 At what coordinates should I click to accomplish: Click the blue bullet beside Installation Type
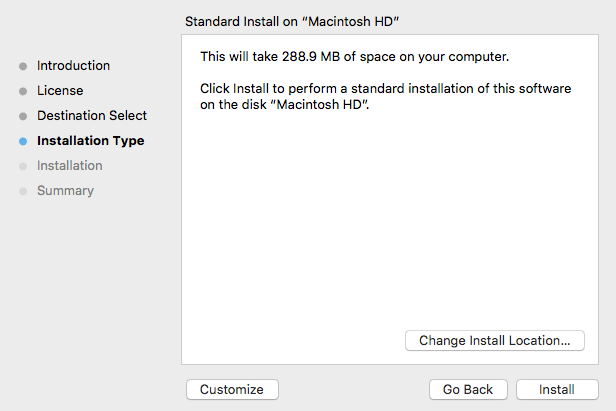pos(23,142)
